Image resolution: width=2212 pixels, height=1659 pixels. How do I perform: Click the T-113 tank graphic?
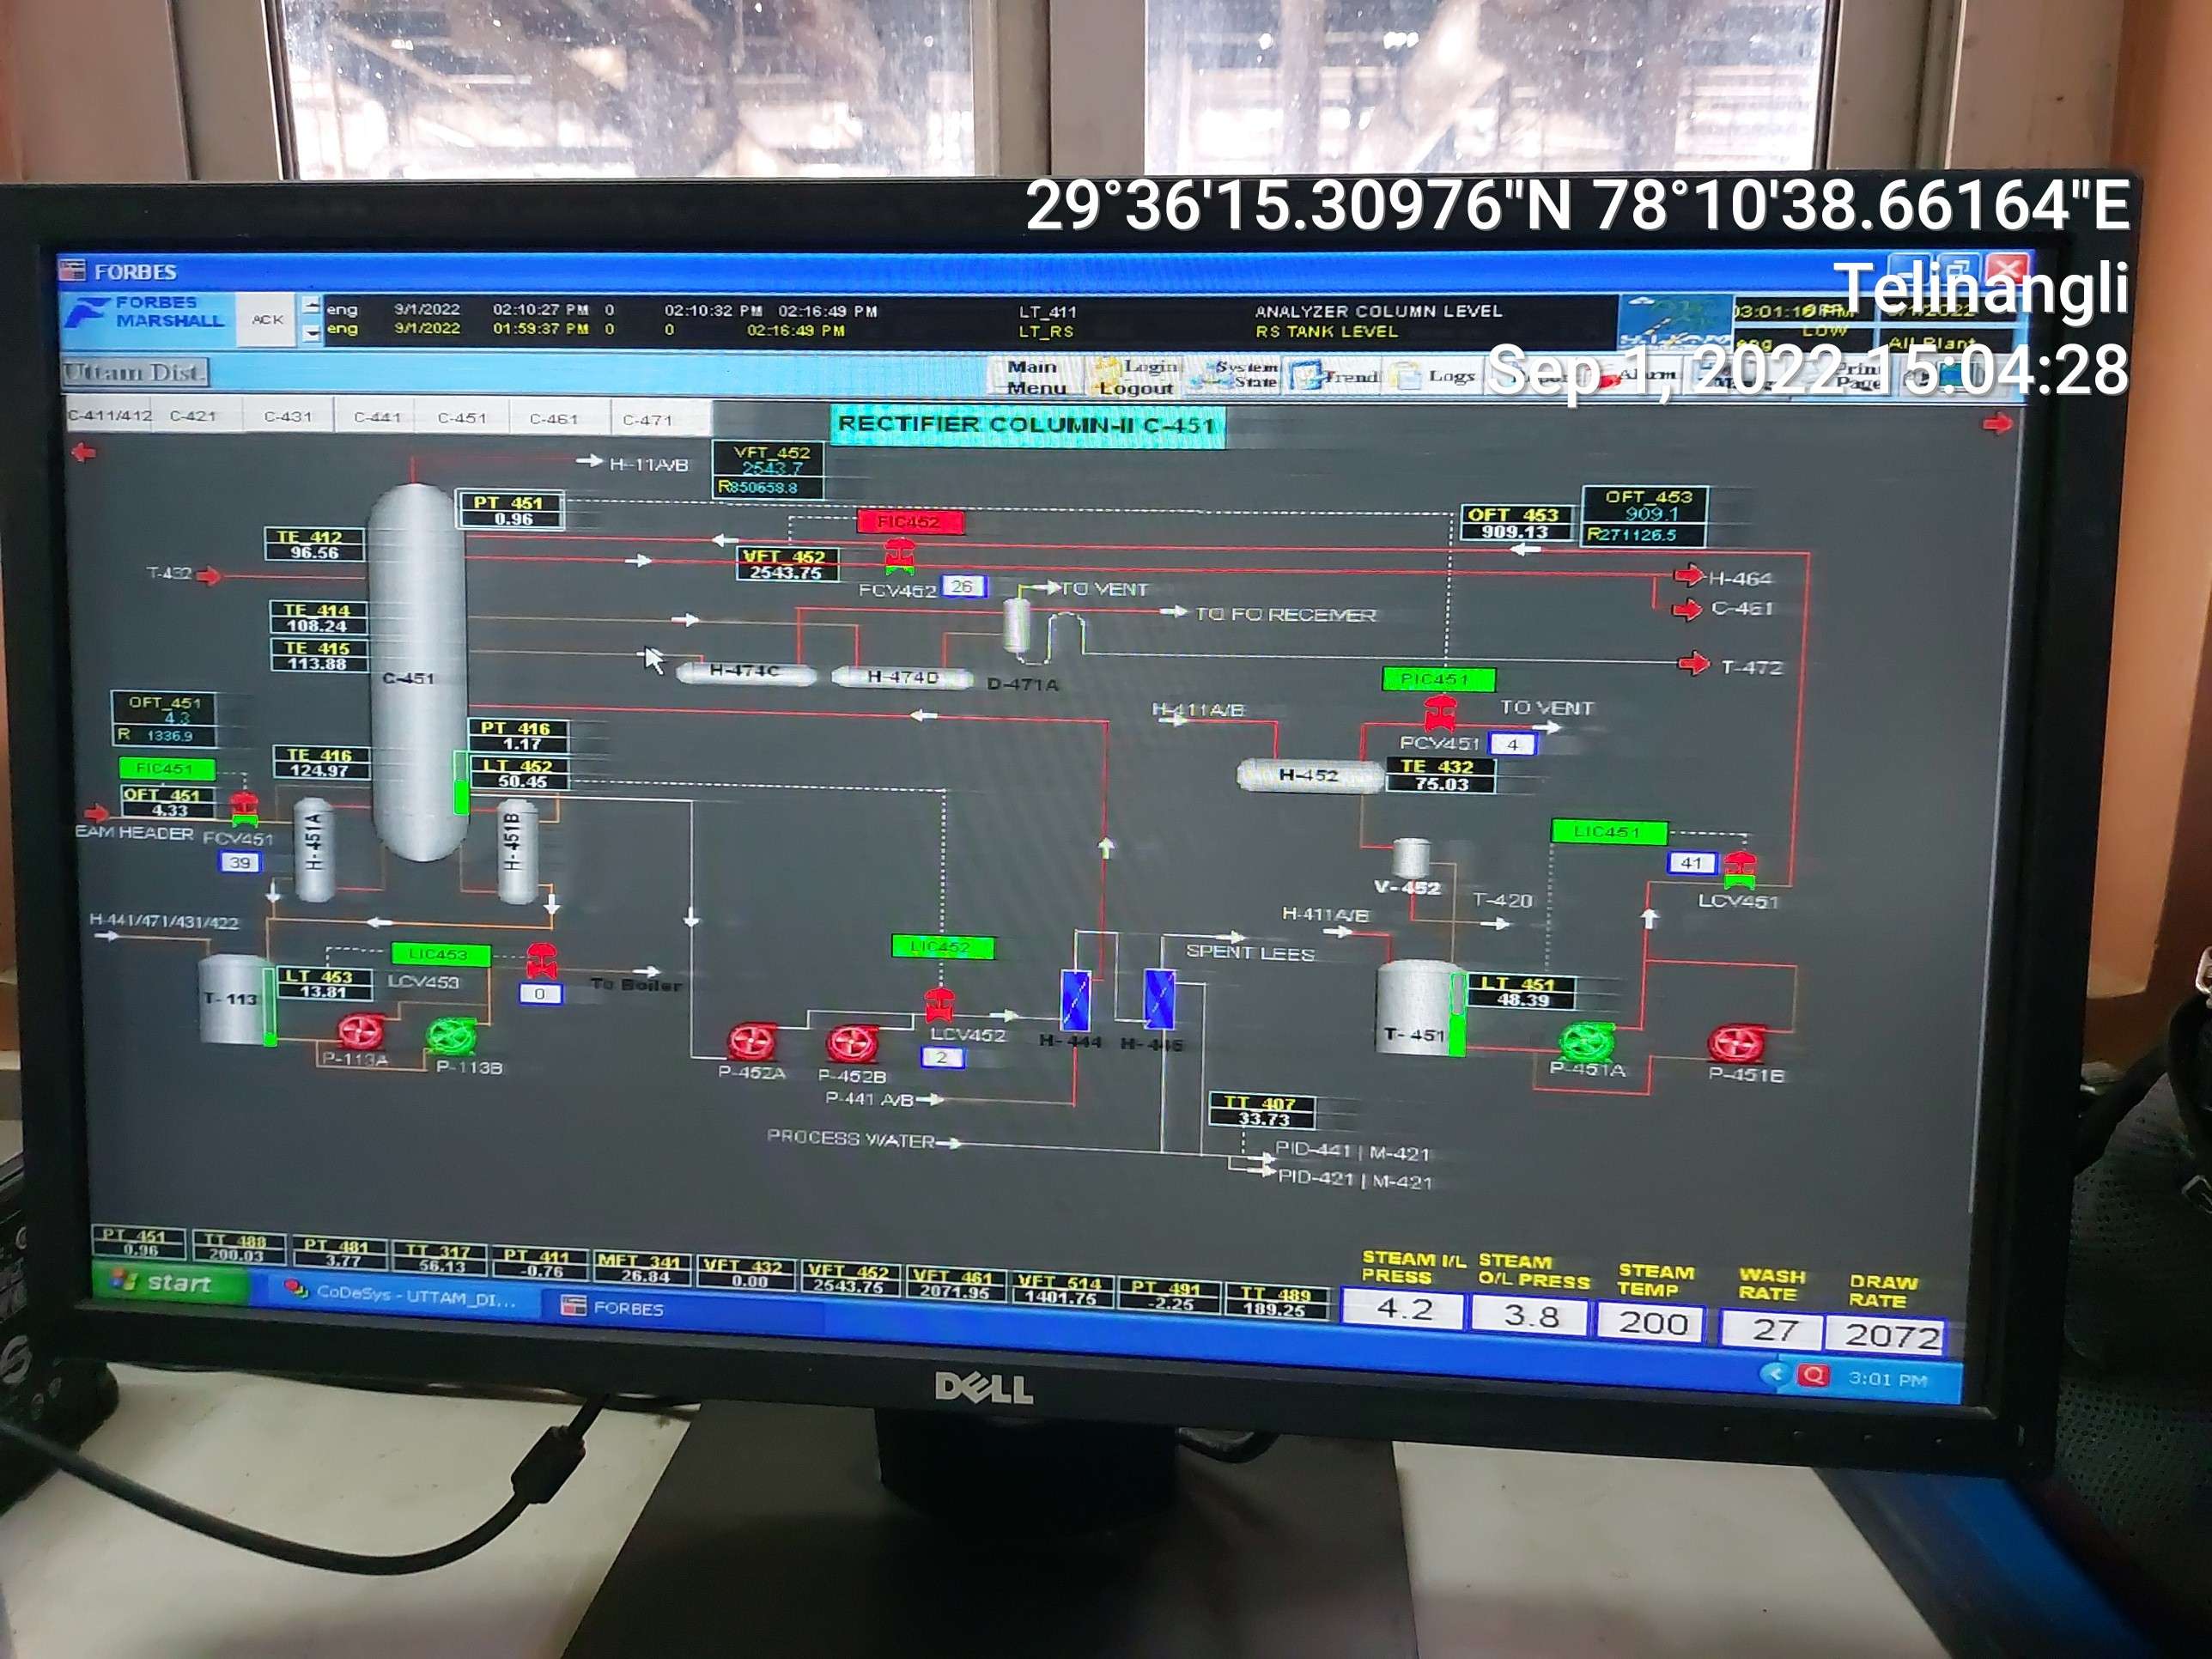[234, 999]
